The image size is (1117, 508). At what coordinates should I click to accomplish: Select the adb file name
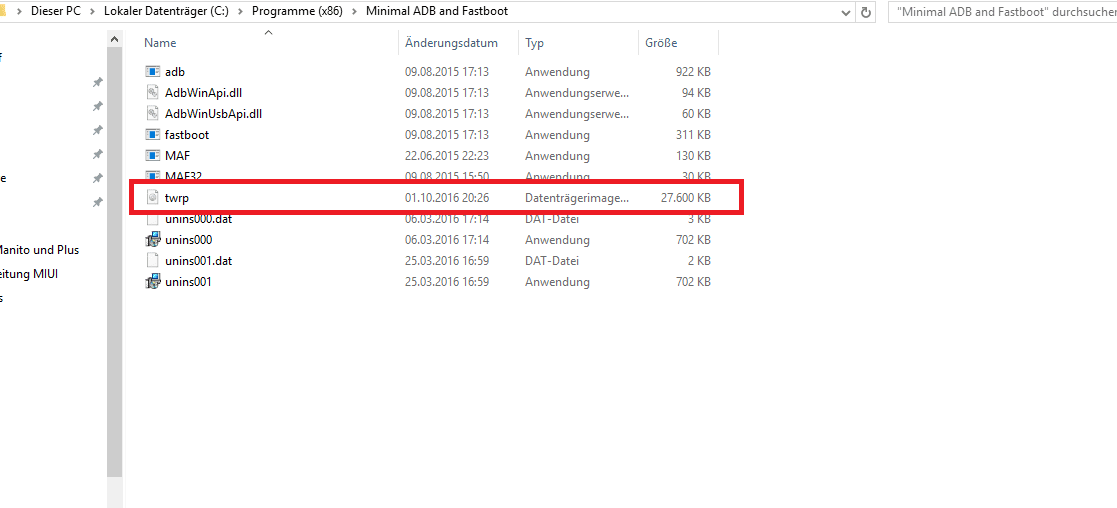point(175,72)
